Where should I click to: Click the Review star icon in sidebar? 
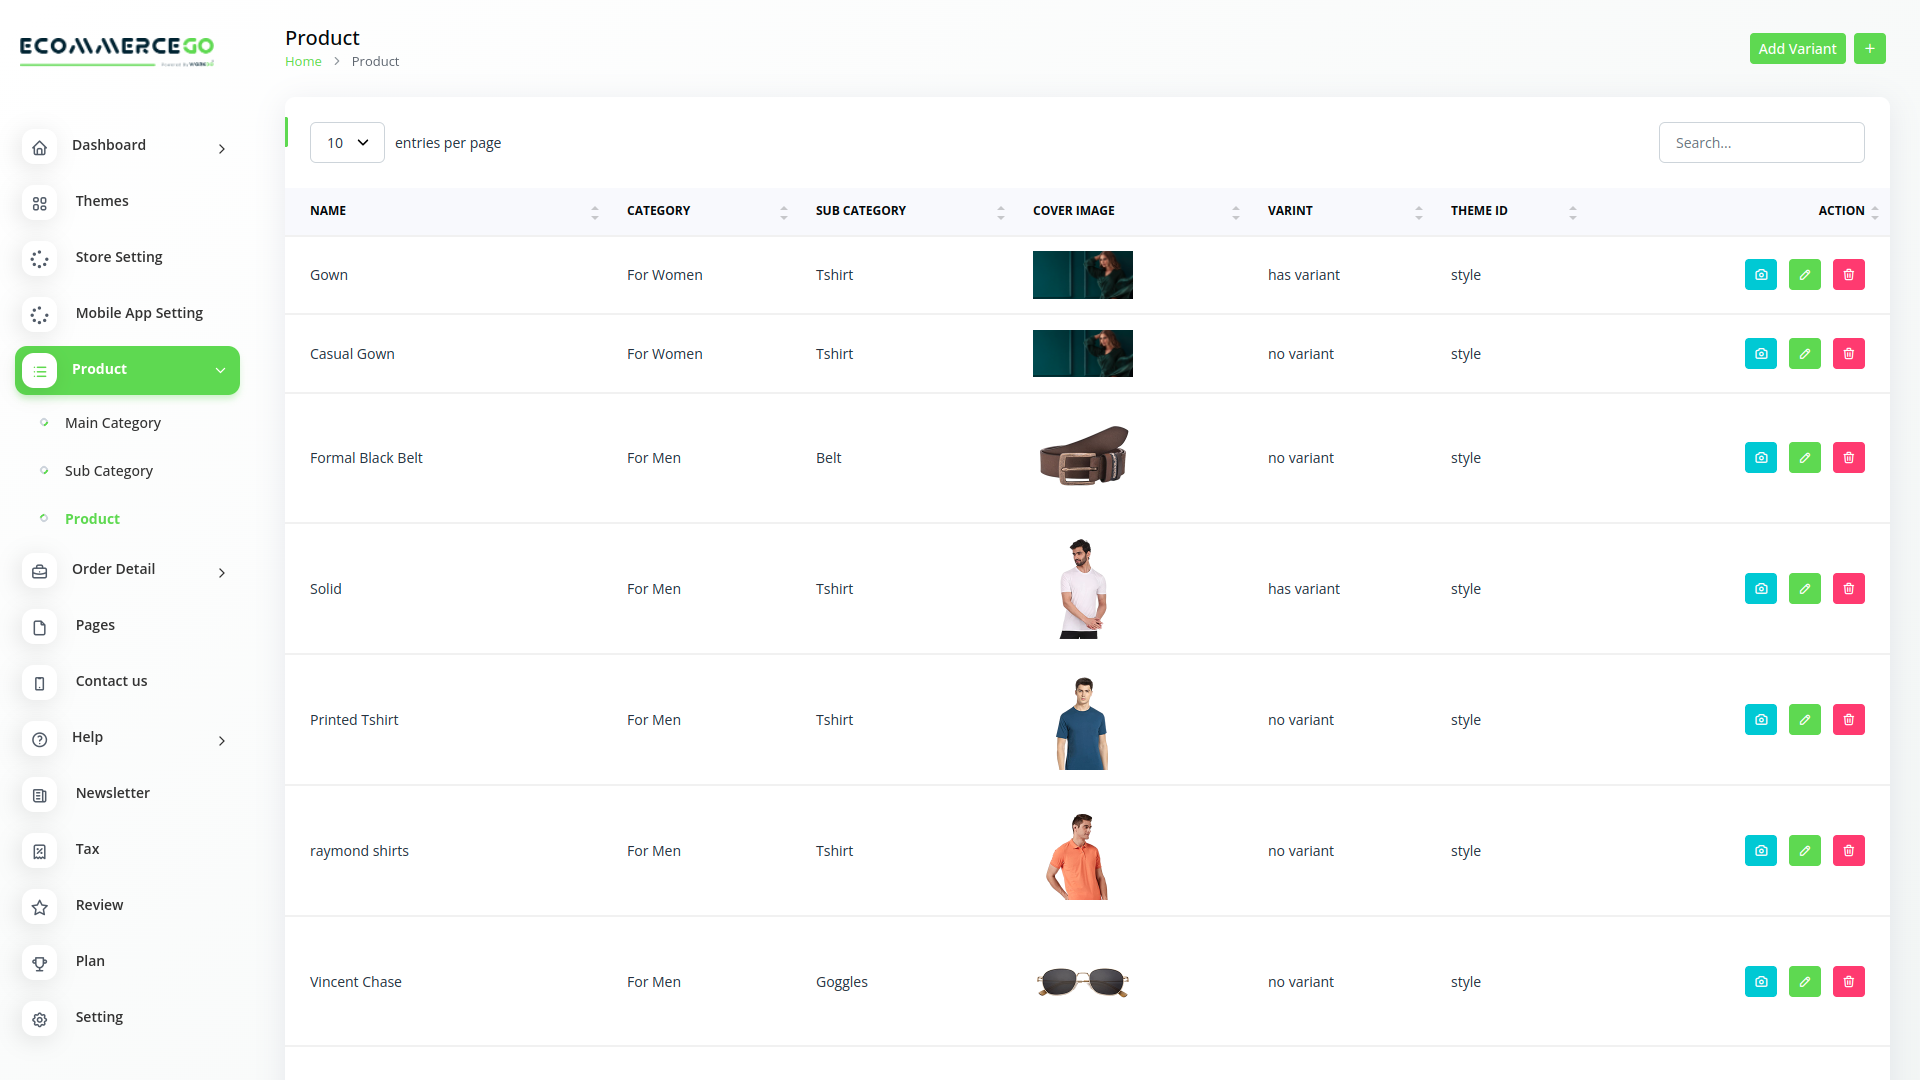coord(40,907)
